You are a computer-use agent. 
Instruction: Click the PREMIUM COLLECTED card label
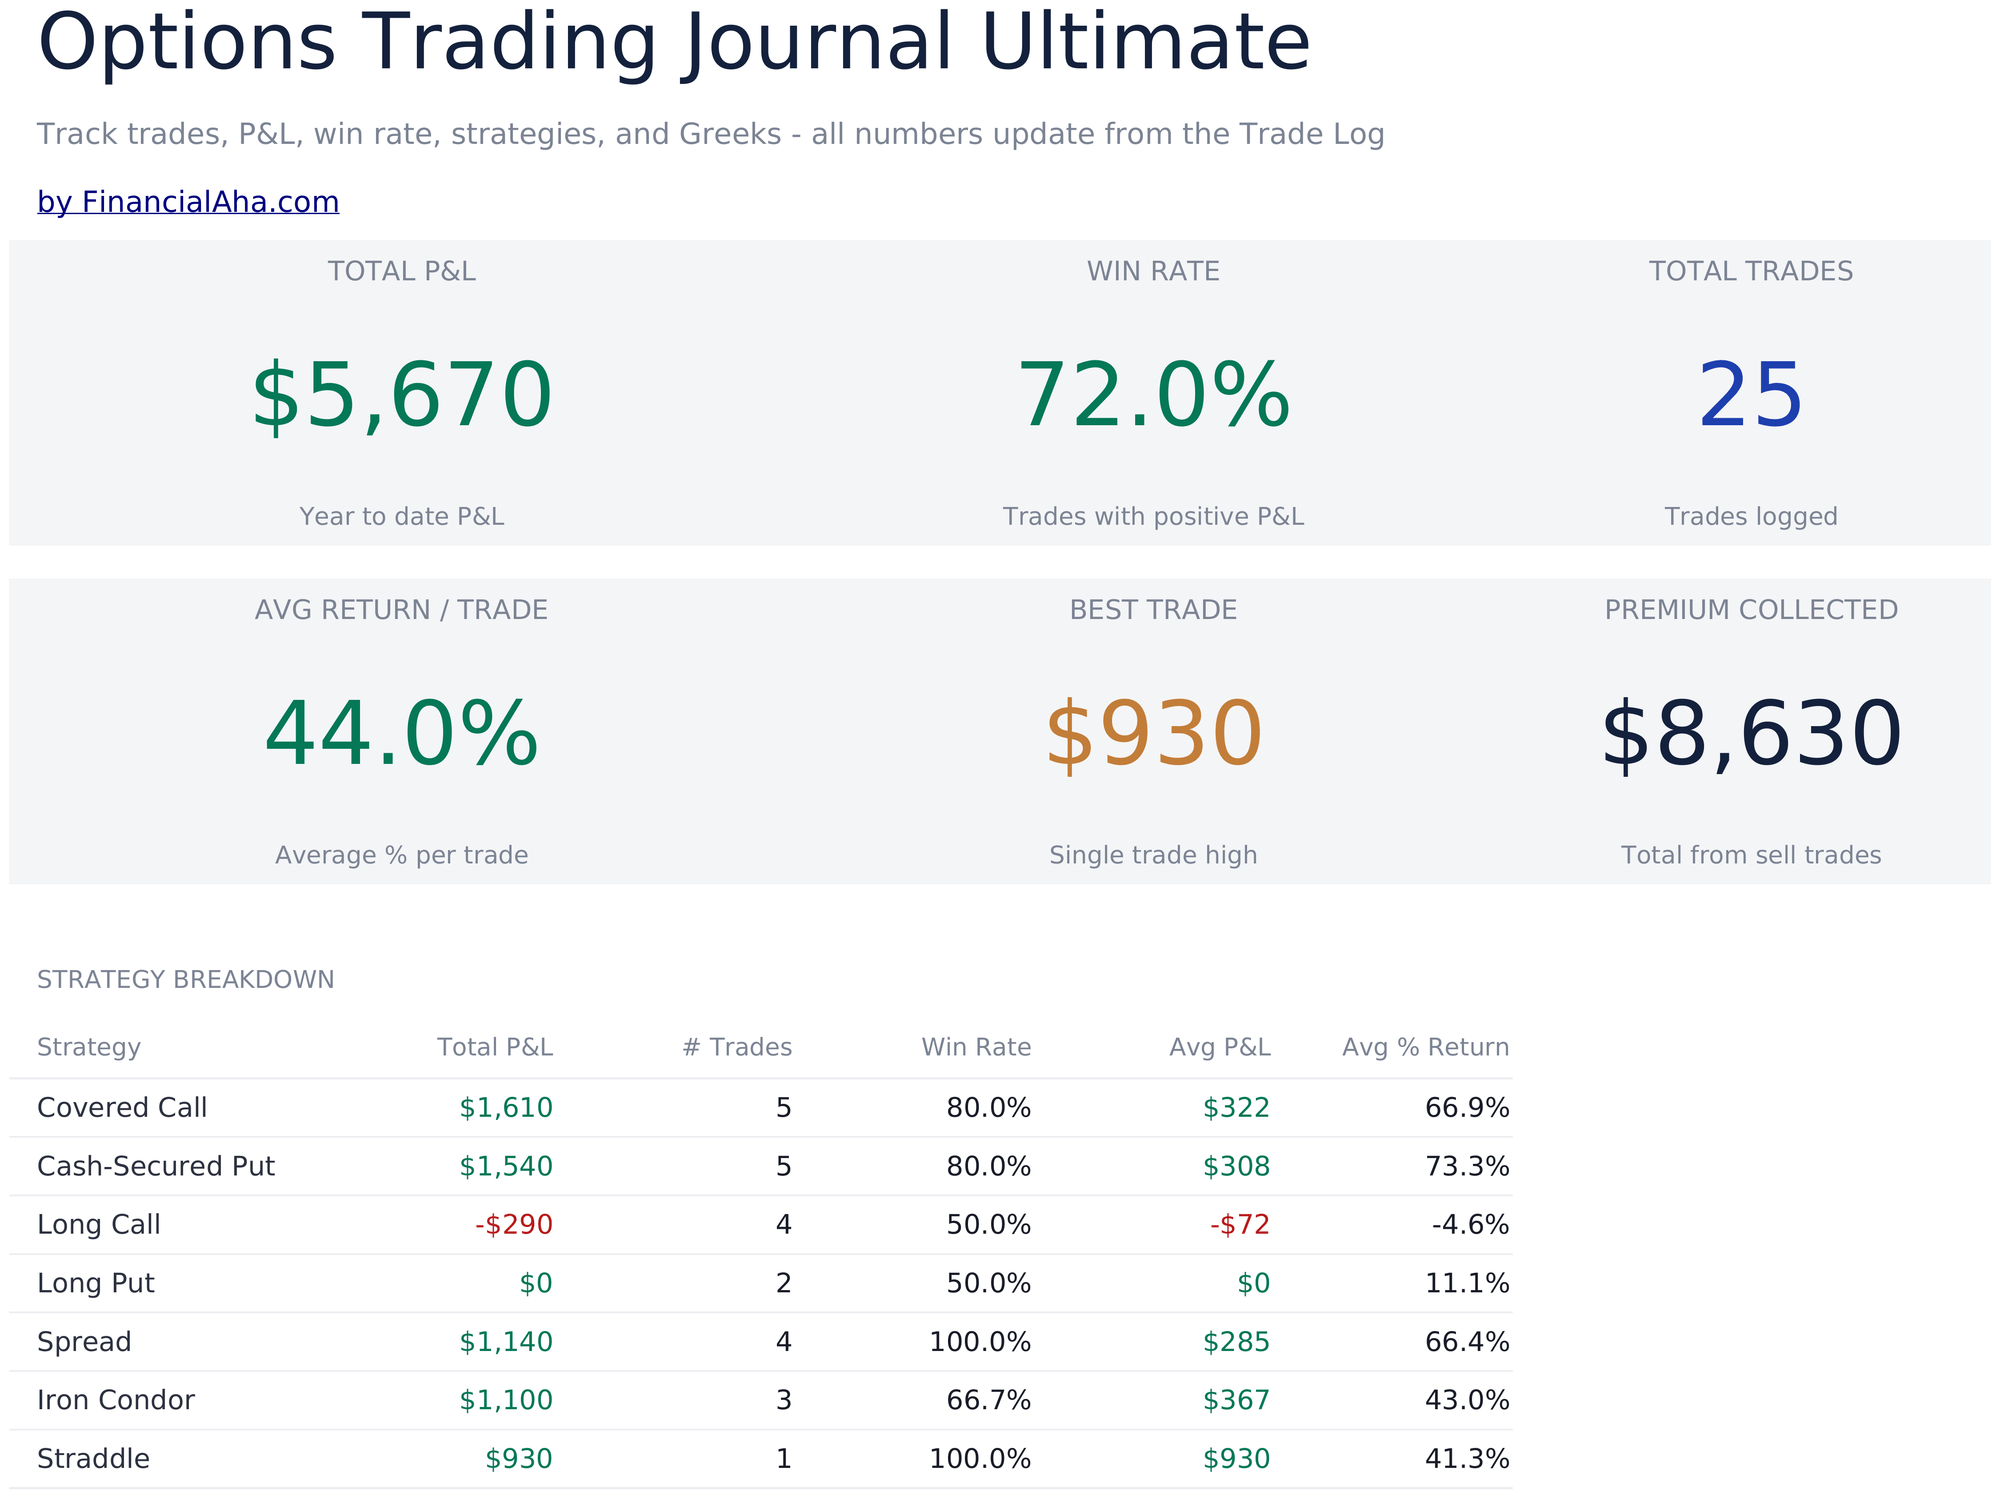click(1751, 610)
